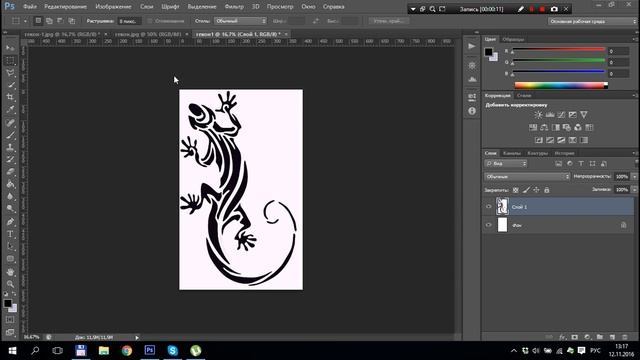Screen dimensions: 640x360
Task: Hide the Фон background layer
Action: pyautogui.click(x=489, y=225)
